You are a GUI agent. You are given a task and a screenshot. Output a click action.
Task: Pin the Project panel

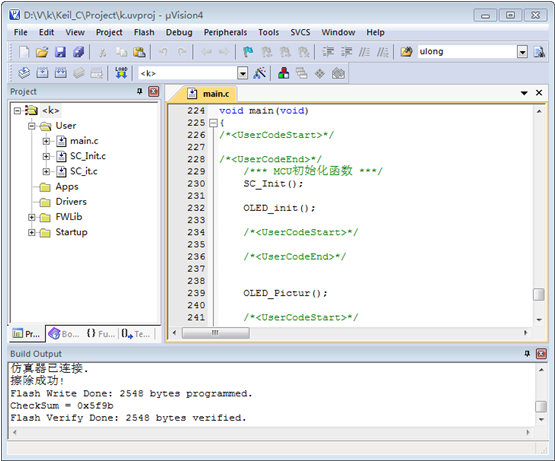[140, 92]
